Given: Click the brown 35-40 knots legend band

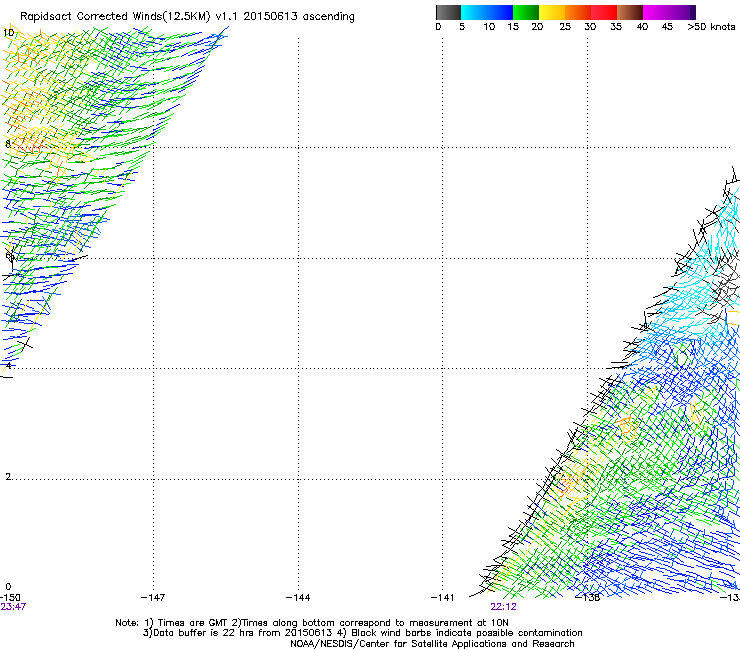Looking at the screenshot, I should 630,12.
